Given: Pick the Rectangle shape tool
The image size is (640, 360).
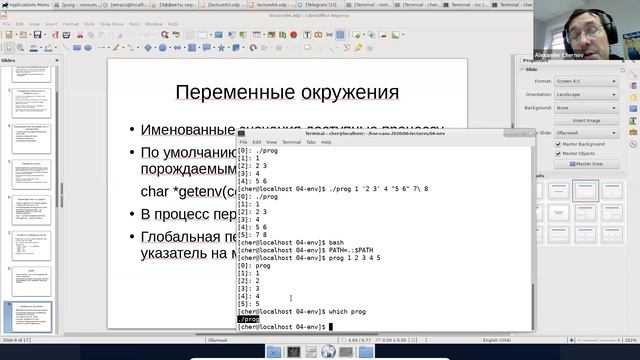Looking at the screenshot, I should [77, 48].
